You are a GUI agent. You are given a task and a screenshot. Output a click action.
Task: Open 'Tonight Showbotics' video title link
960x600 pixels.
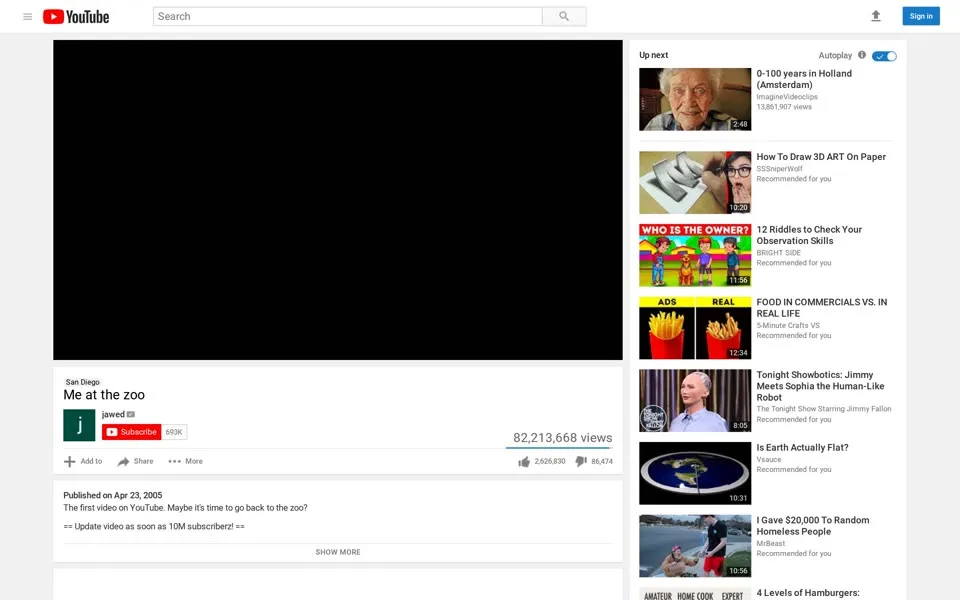pos(820,386)
